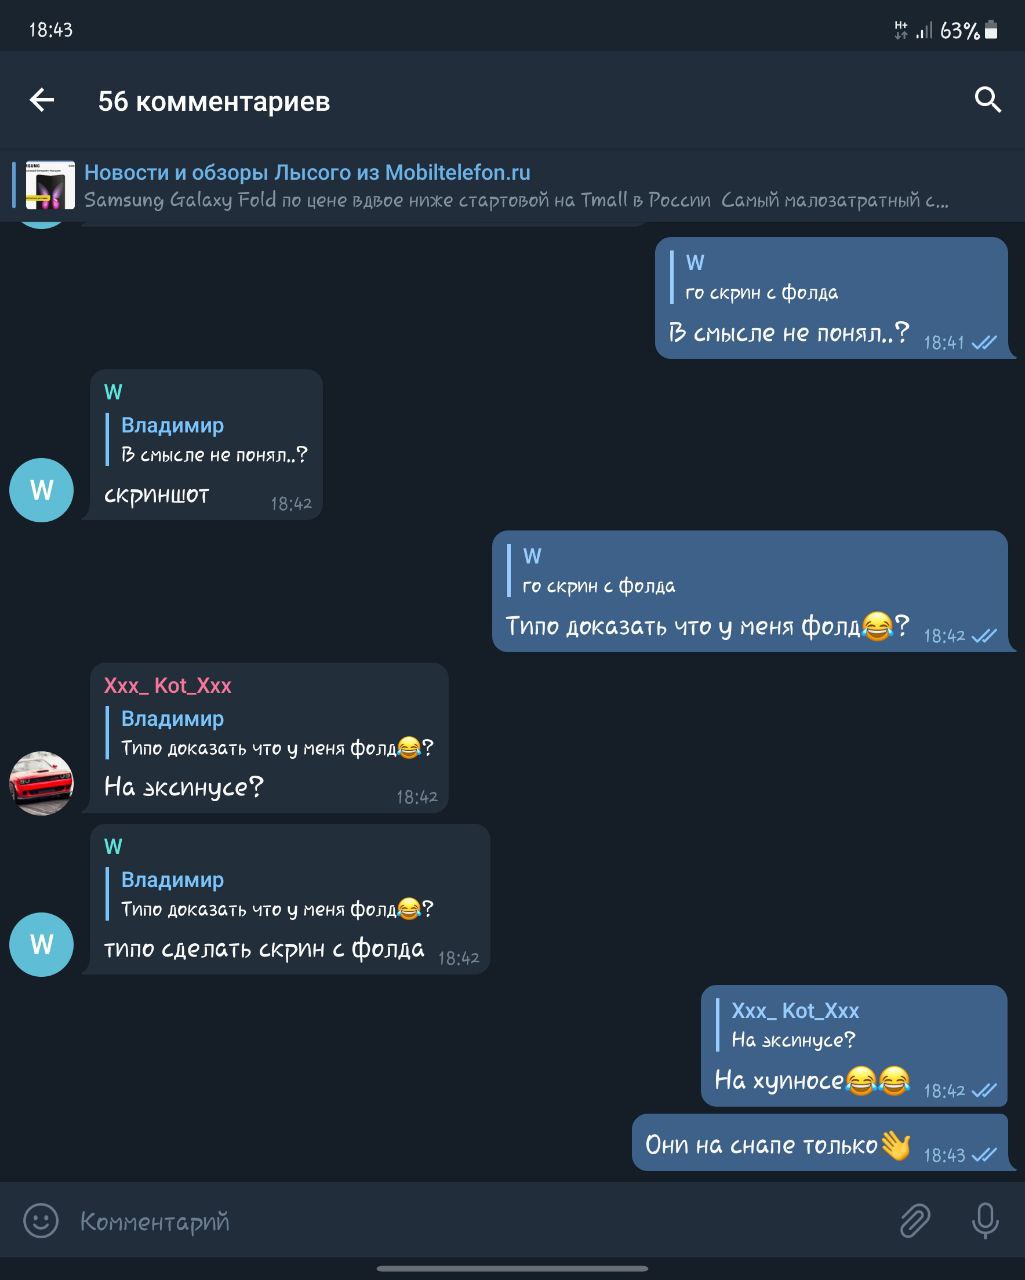Open the red car avatar of Xxx_Kot_Xxx

click(x=41, y=783)
